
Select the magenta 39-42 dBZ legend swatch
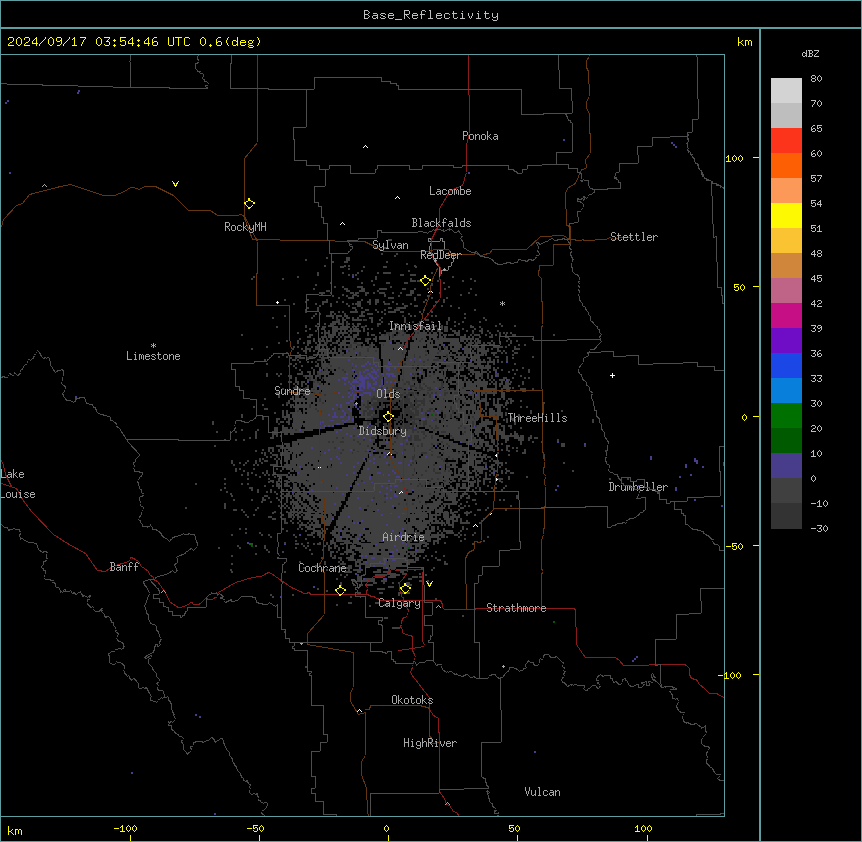pos(786,315)
